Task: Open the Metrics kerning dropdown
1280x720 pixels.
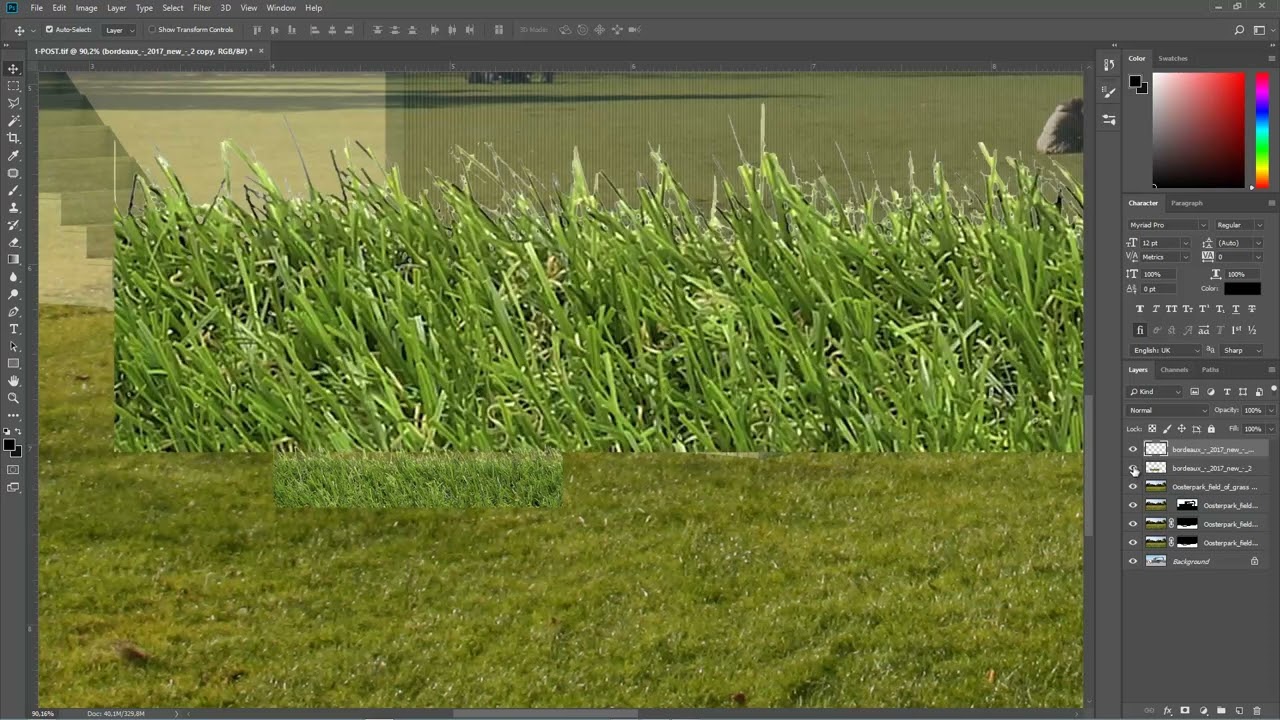Action: [x=1165, y=257]
